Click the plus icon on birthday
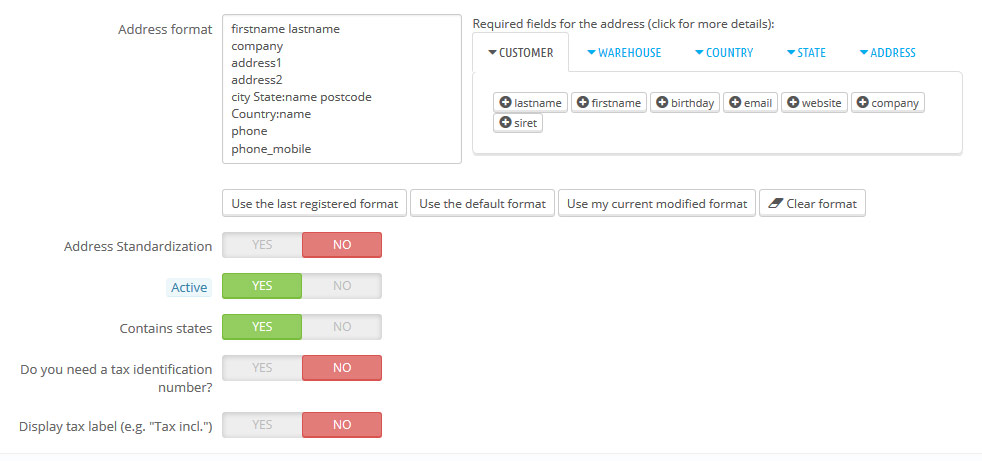 point(661,102)
